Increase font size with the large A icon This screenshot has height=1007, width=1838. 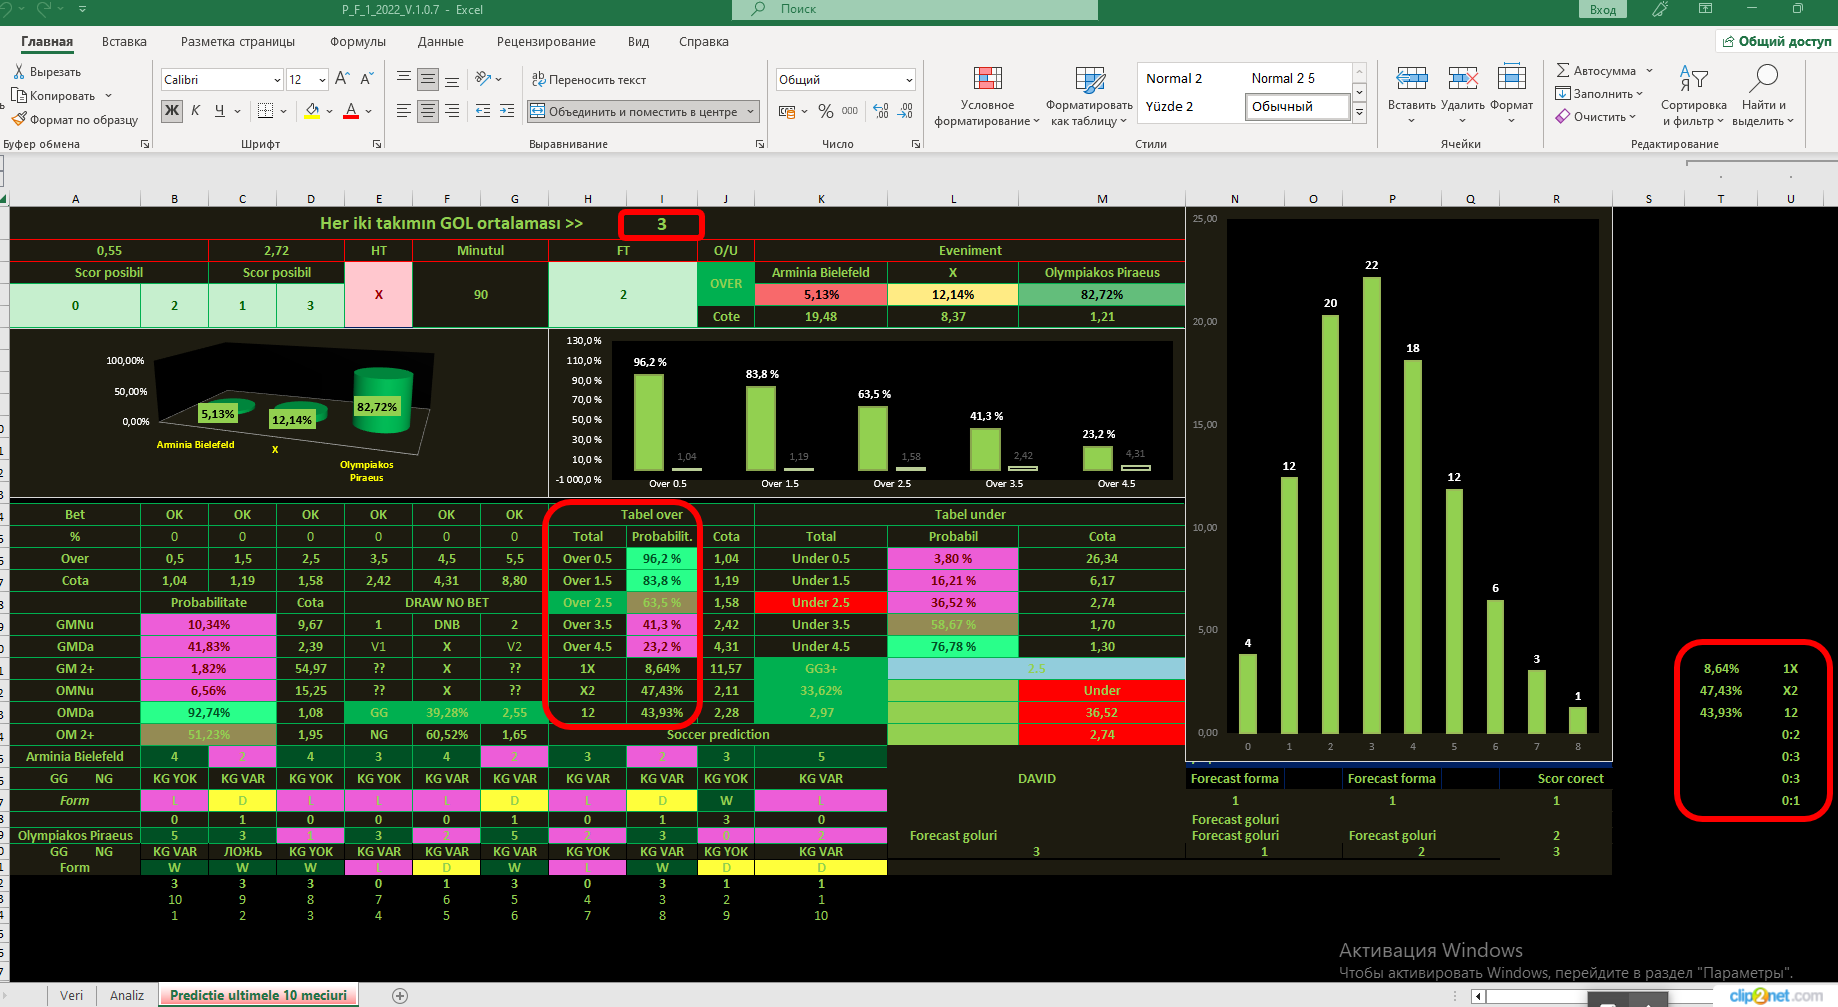[x=342, y=79]
